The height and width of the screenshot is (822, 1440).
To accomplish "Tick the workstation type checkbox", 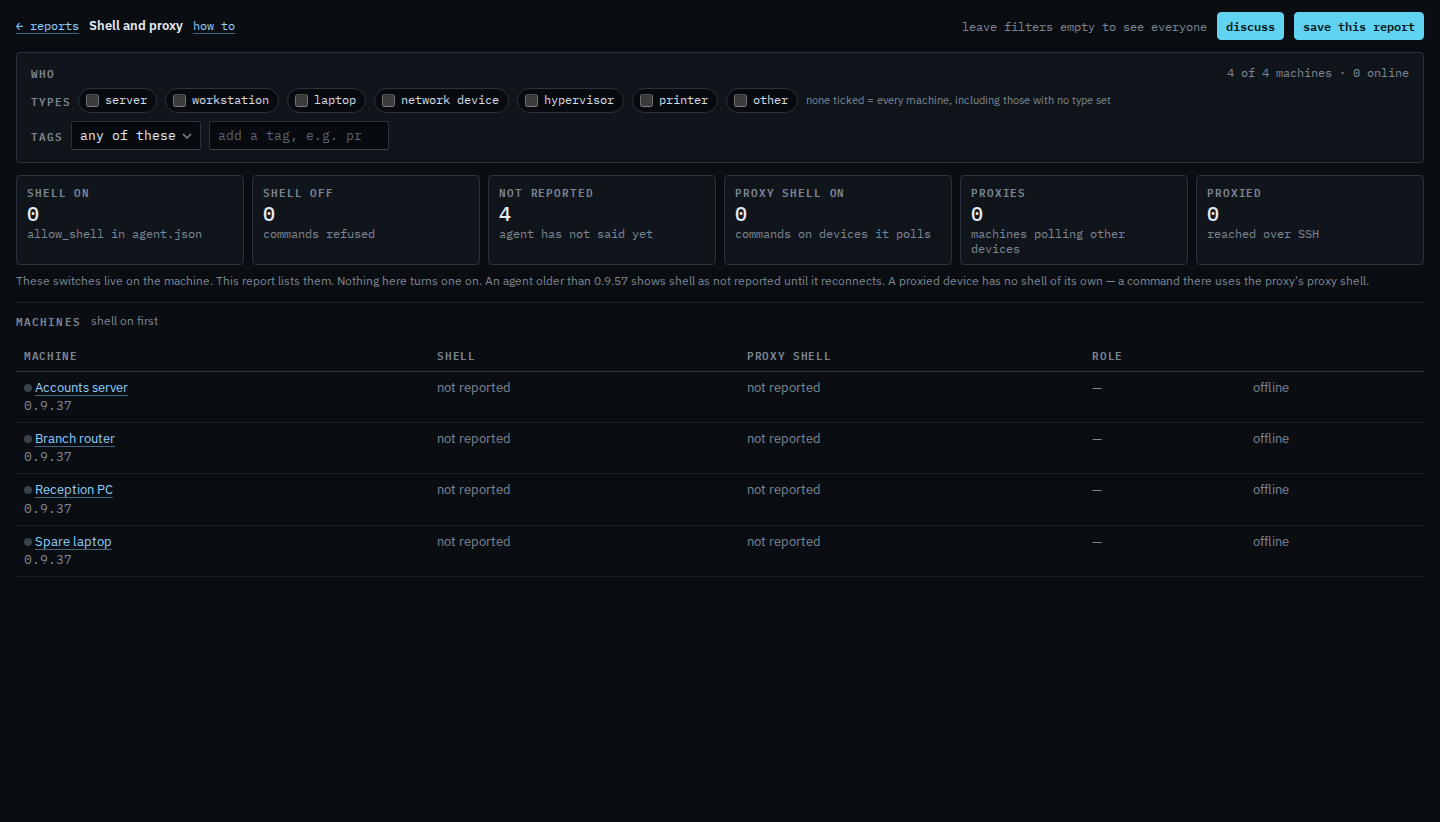I will point(180,100).
